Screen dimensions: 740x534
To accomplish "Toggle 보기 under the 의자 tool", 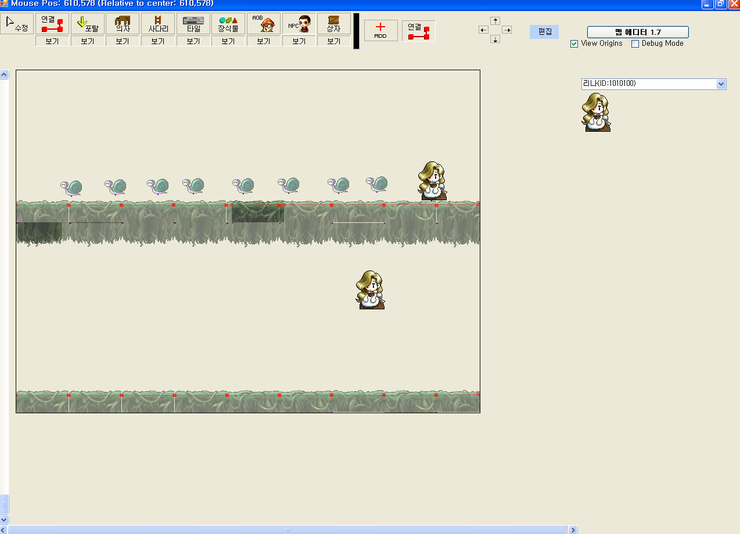I will point(122,41).
